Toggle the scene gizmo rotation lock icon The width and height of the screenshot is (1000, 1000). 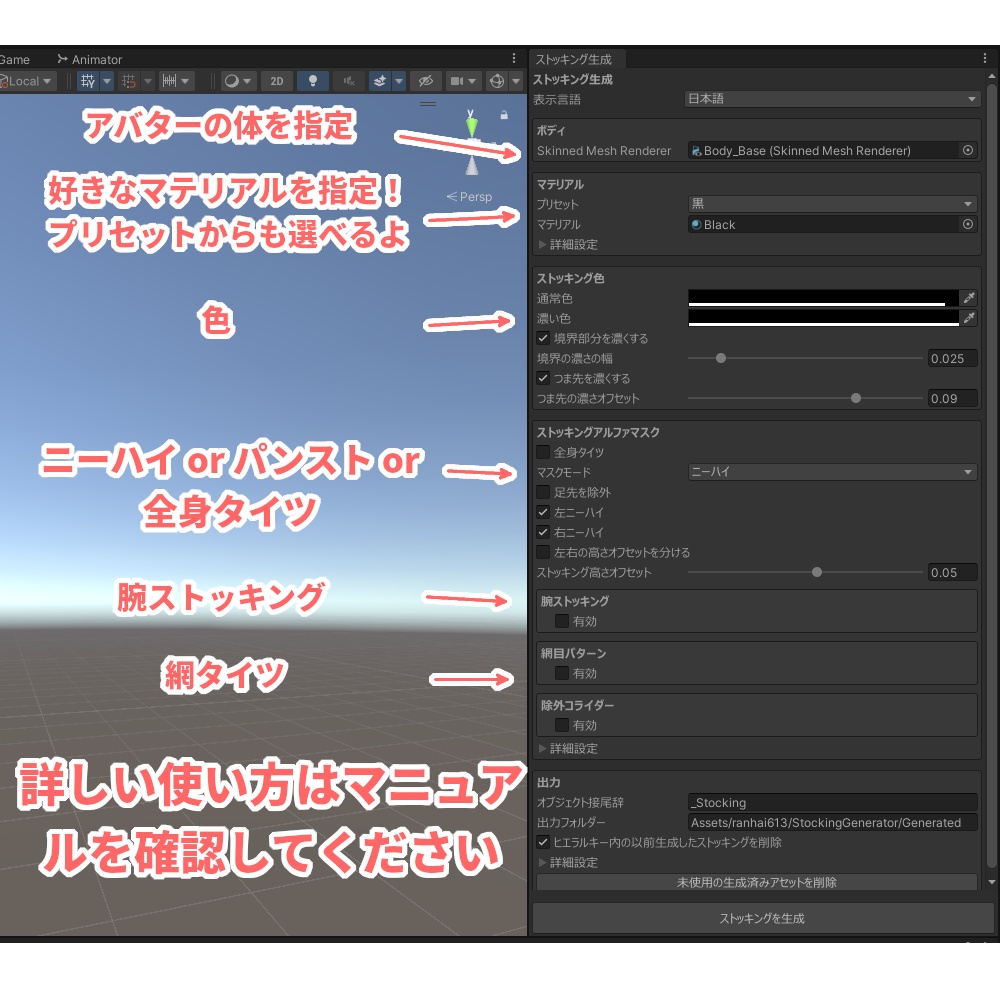(504, 115)
